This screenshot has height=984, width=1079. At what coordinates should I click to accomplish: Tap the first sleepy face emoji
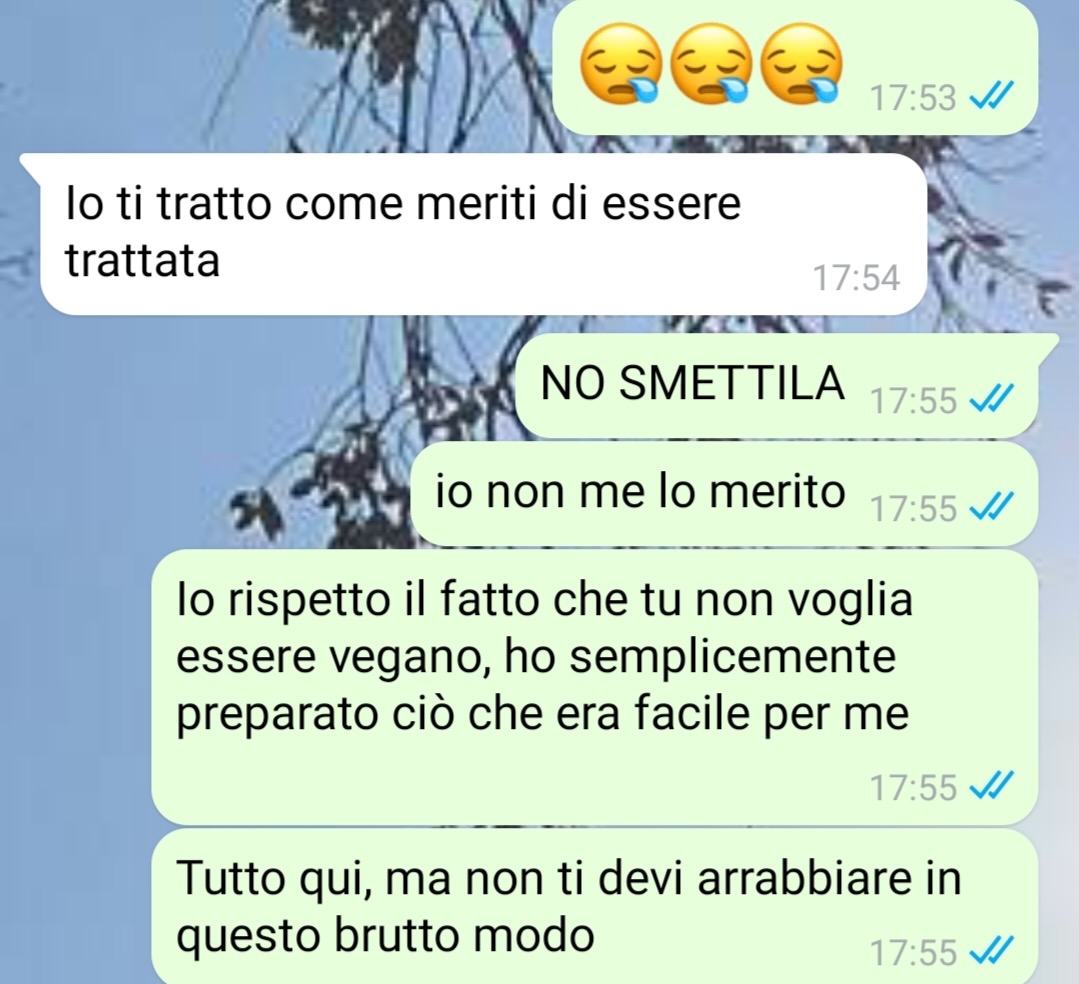point(621,63)
